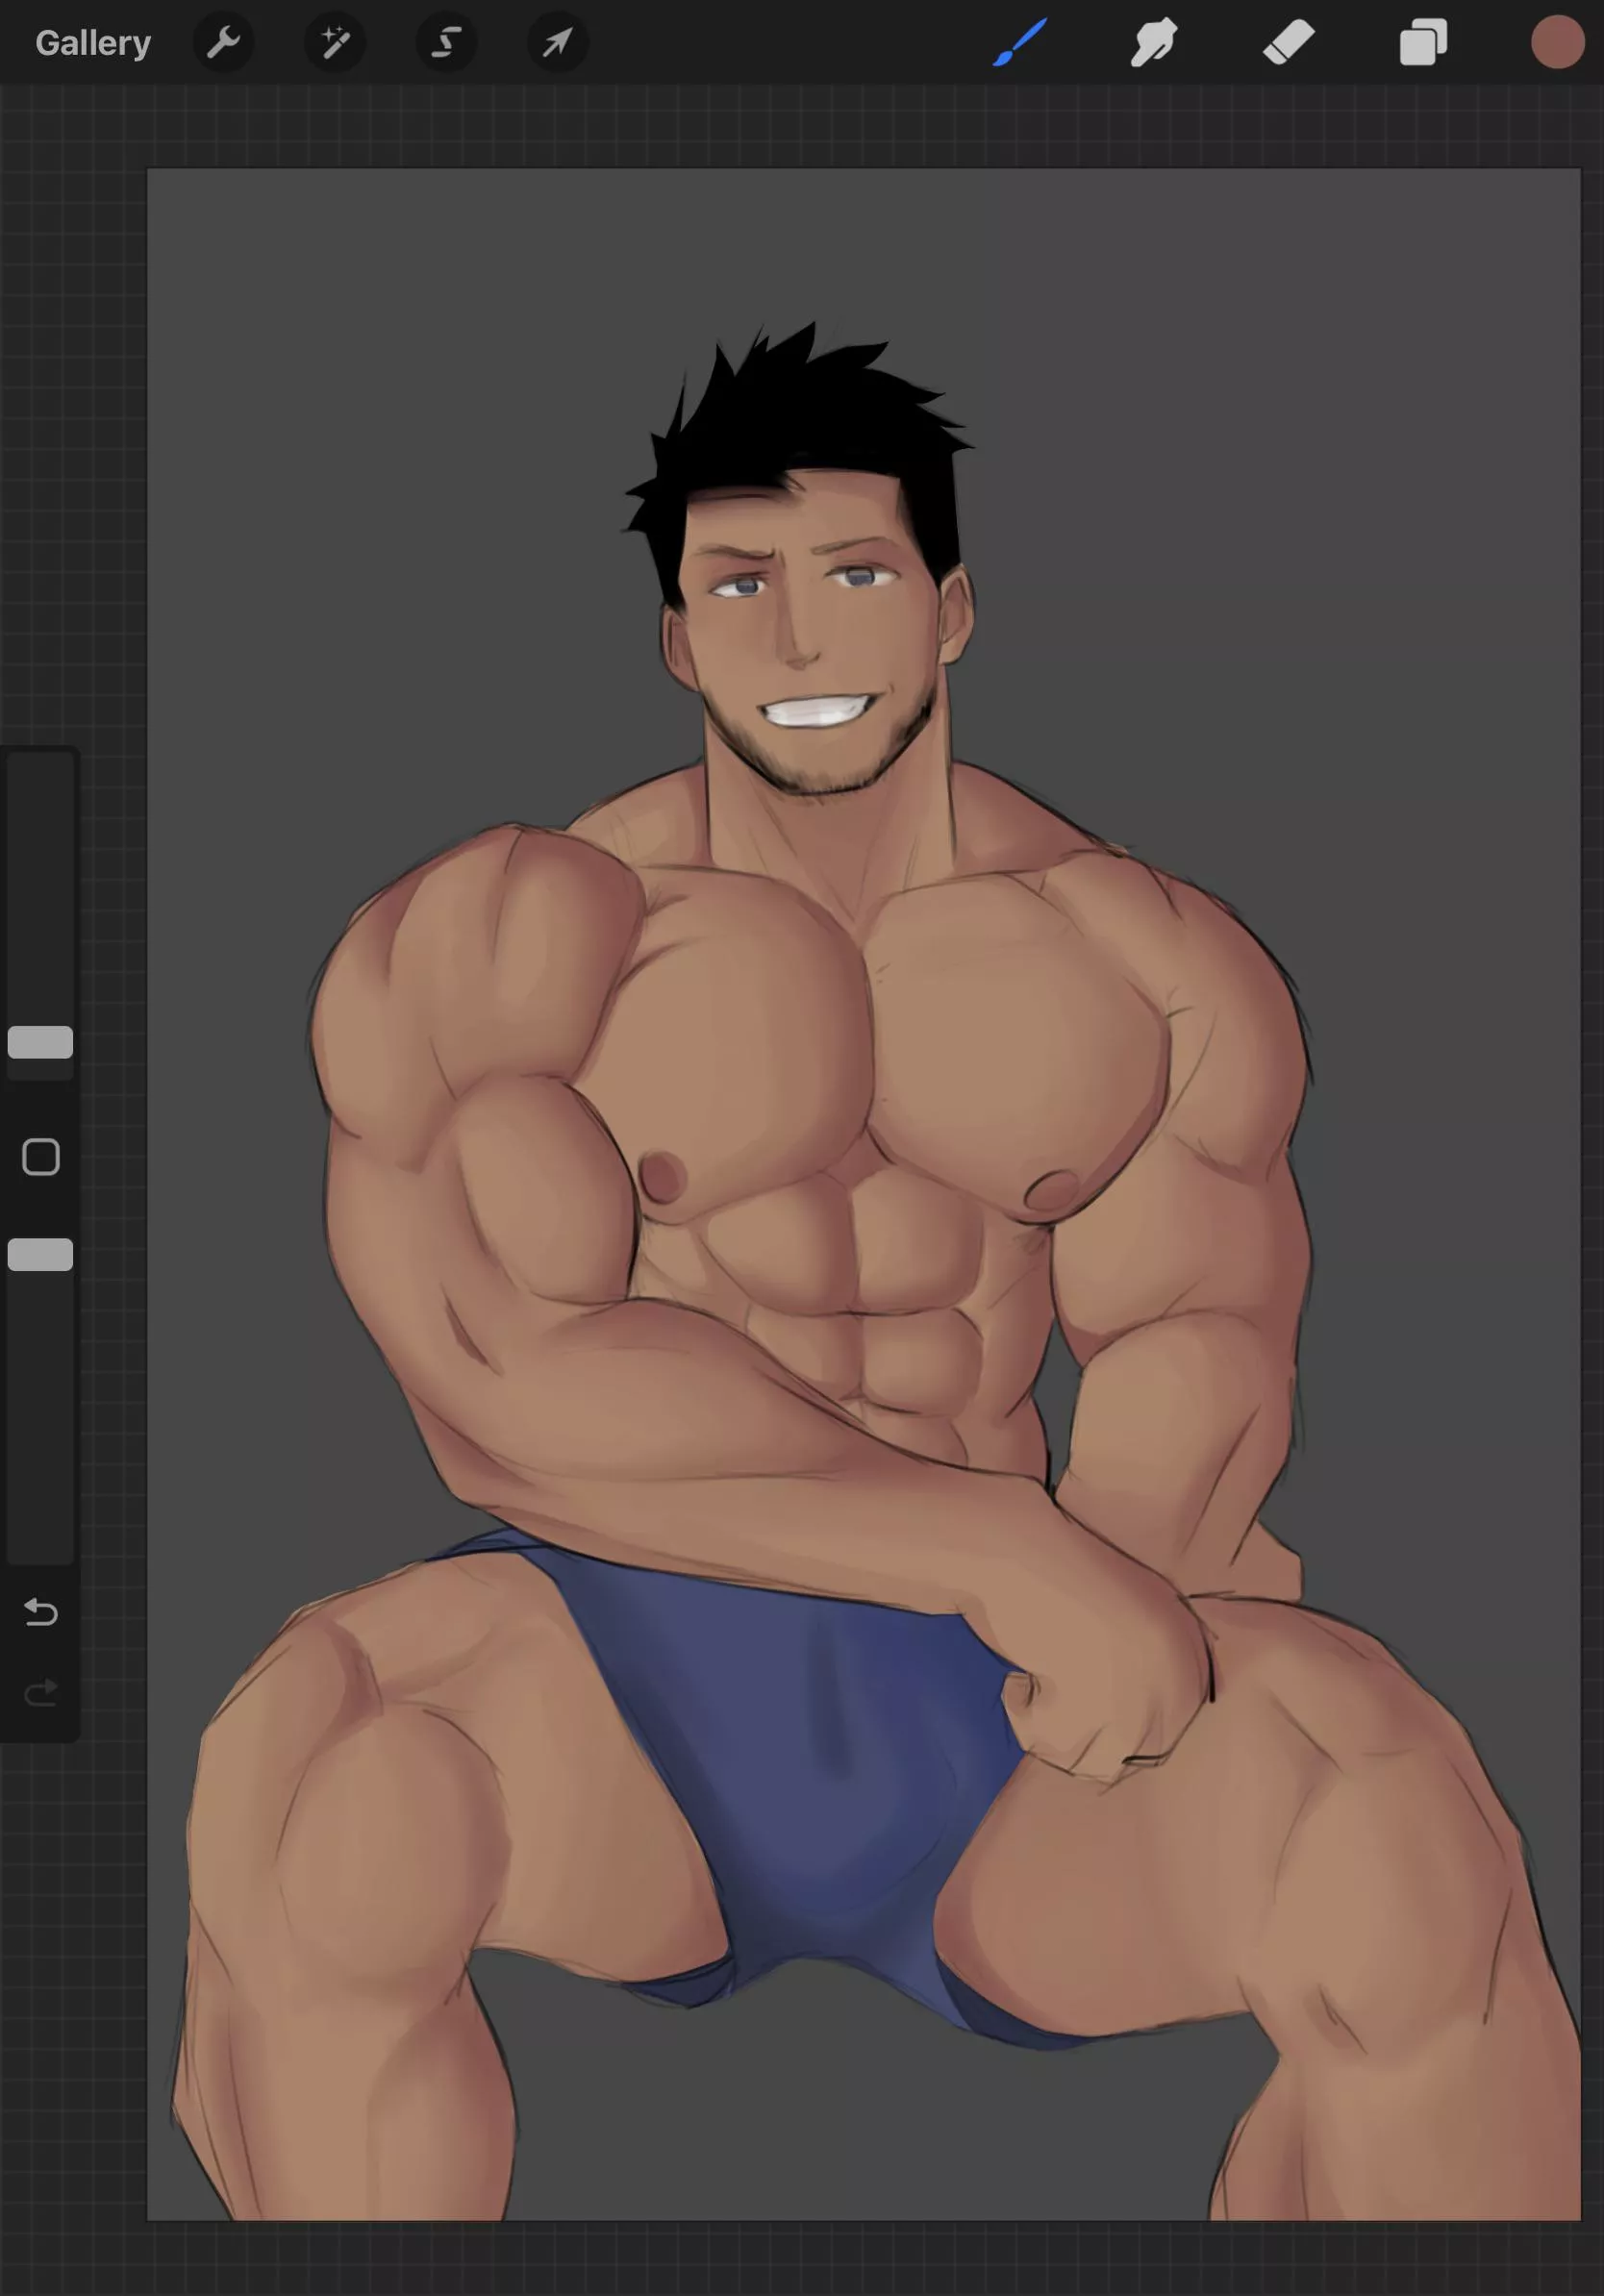Open the Layers panel
Viewport: 1604px width, 2296px height.
pyautogui.click(x=1423, y=43)
